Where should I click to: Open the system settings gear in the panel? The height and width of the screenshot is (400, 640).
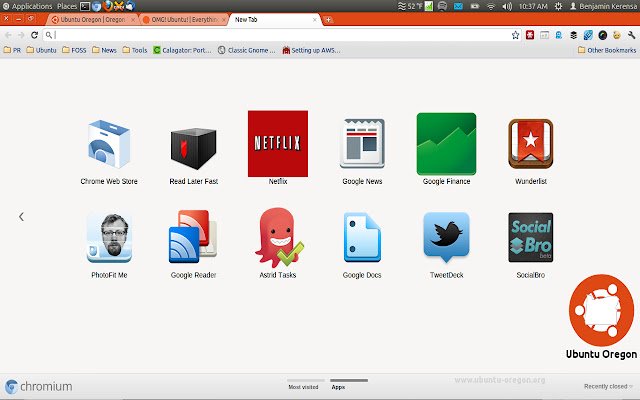point(558,6)
